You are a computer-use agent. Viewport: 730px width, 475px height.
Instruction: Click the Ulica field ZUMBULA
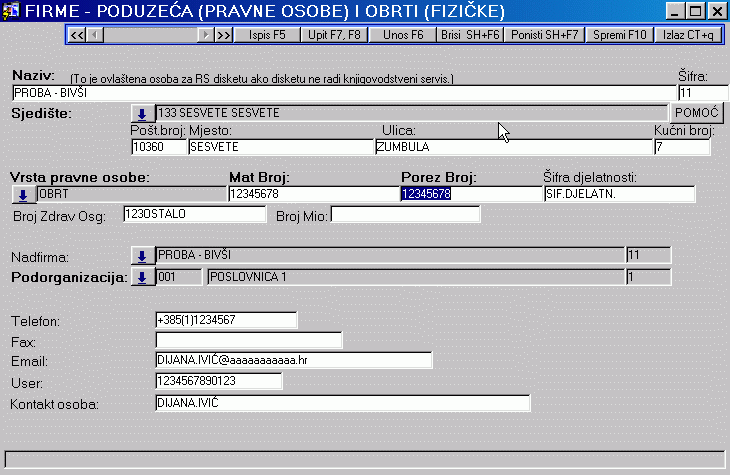[514, 147]
